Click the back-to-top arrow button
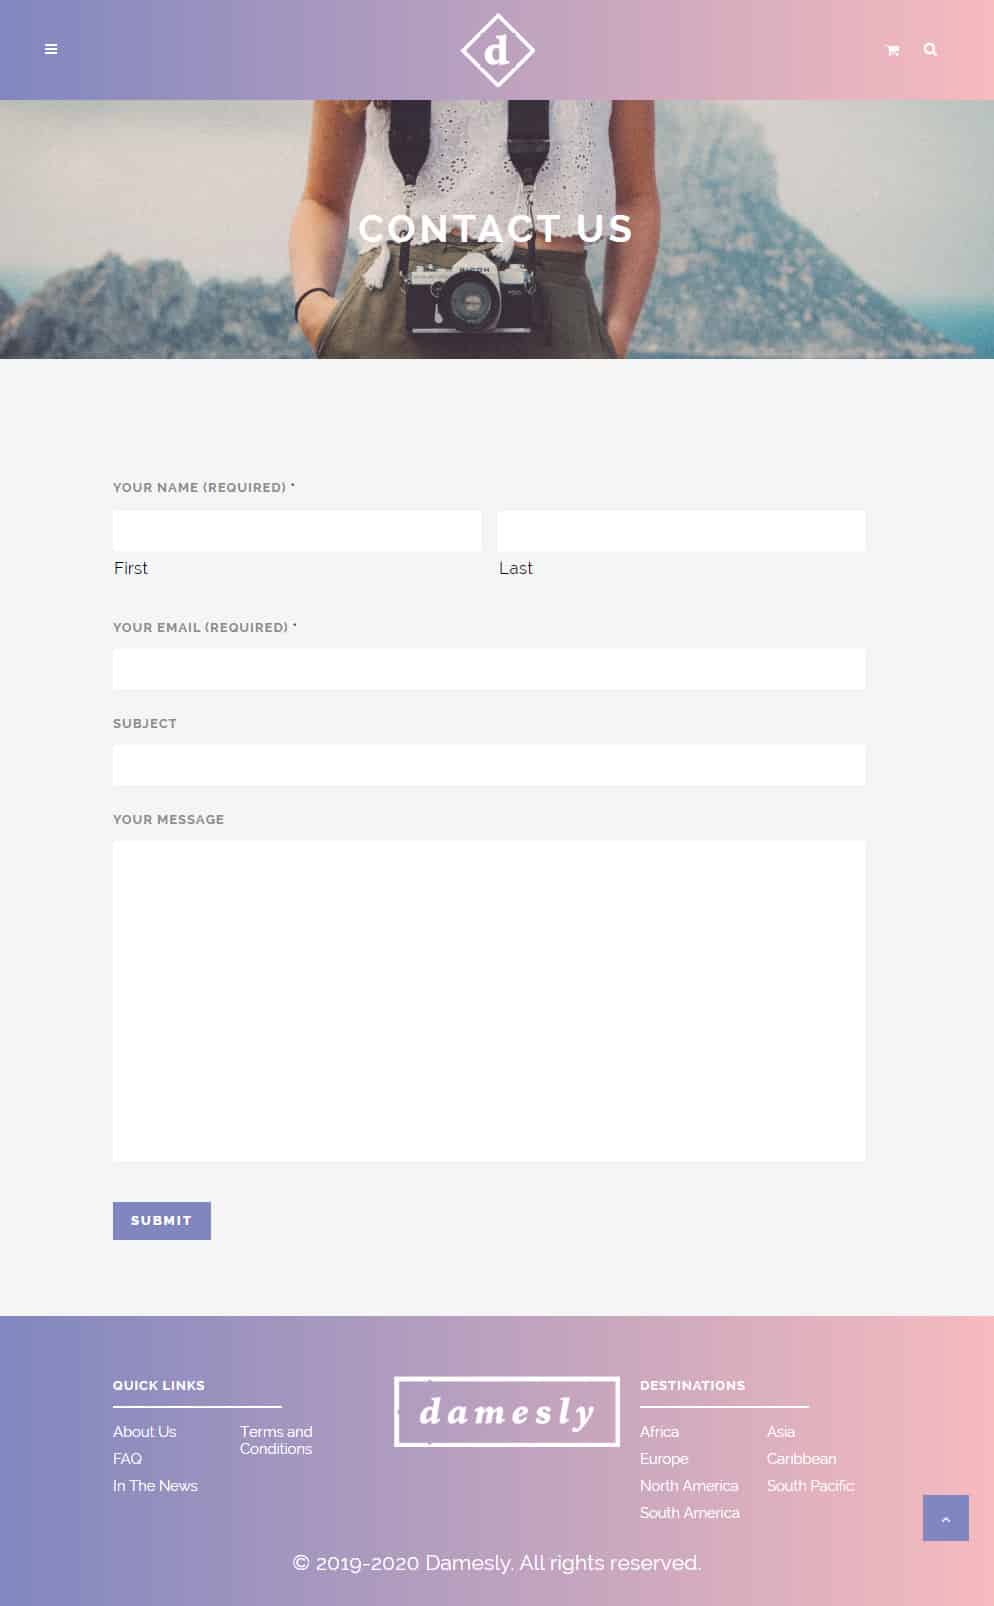Image resolution: width=994 pixels, height=1606 pixels. tap(946, 1518)
